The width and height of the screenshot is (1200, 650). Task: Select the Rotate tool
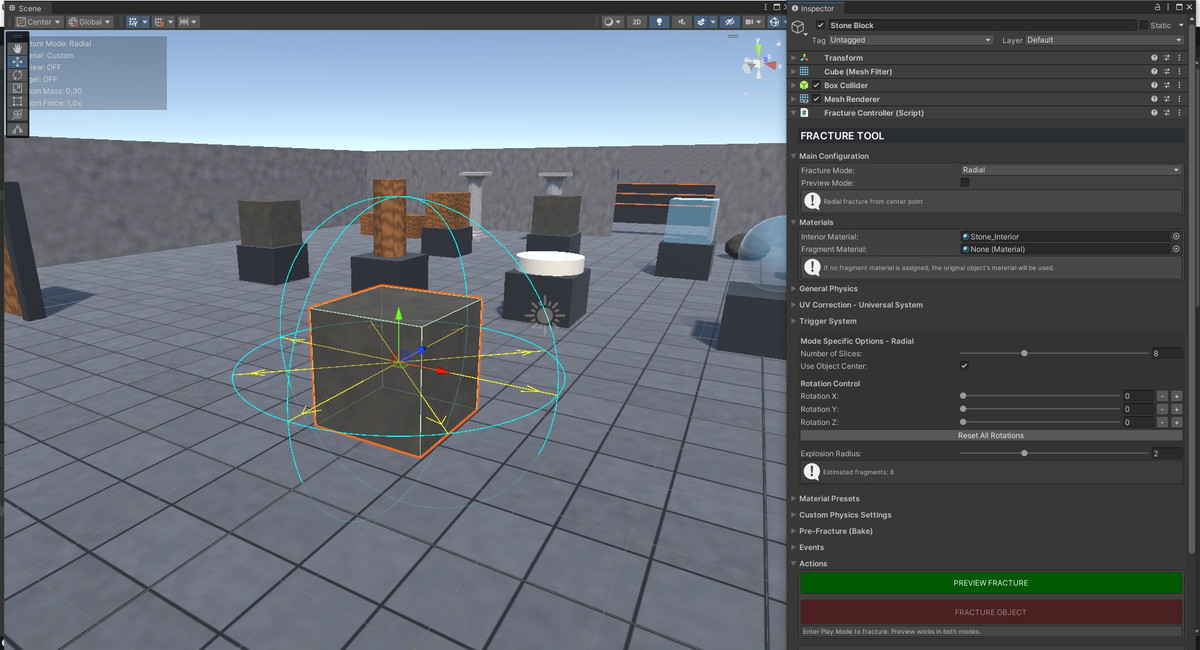click(x=17, y=75)
